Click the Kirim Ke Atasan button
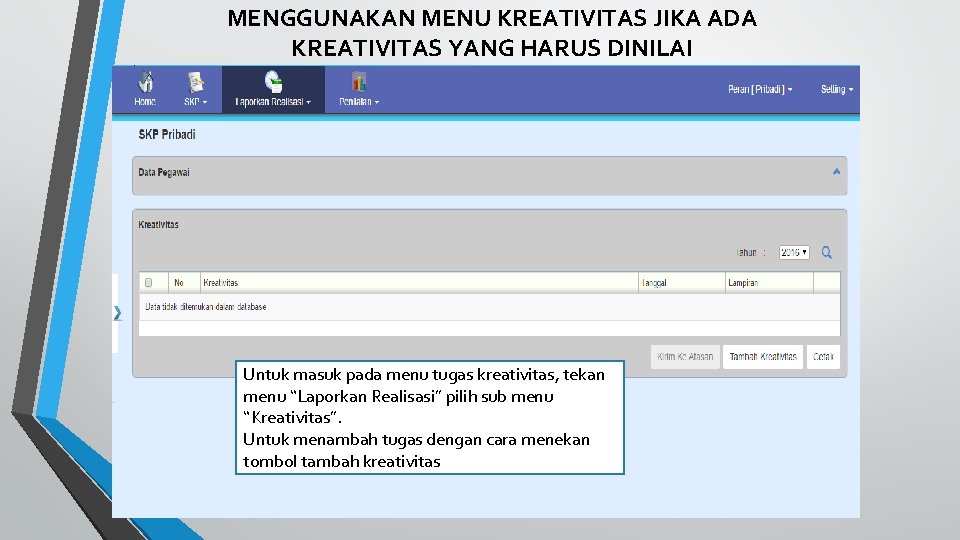Image resolution: width=960 pixels, height=540 pixels. coord(685,356)
